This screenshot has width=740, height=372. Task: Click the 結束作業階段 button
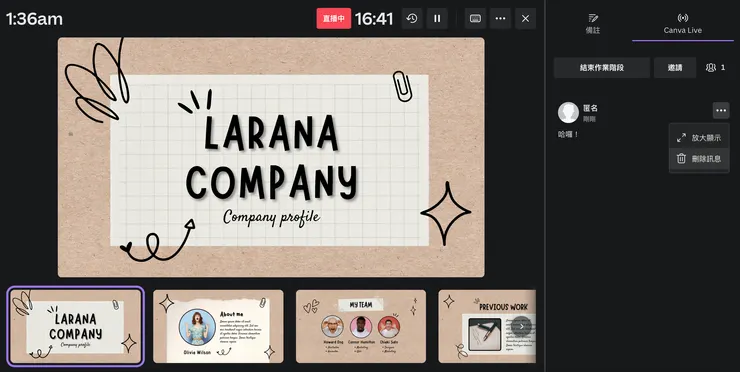click(602, 68)
